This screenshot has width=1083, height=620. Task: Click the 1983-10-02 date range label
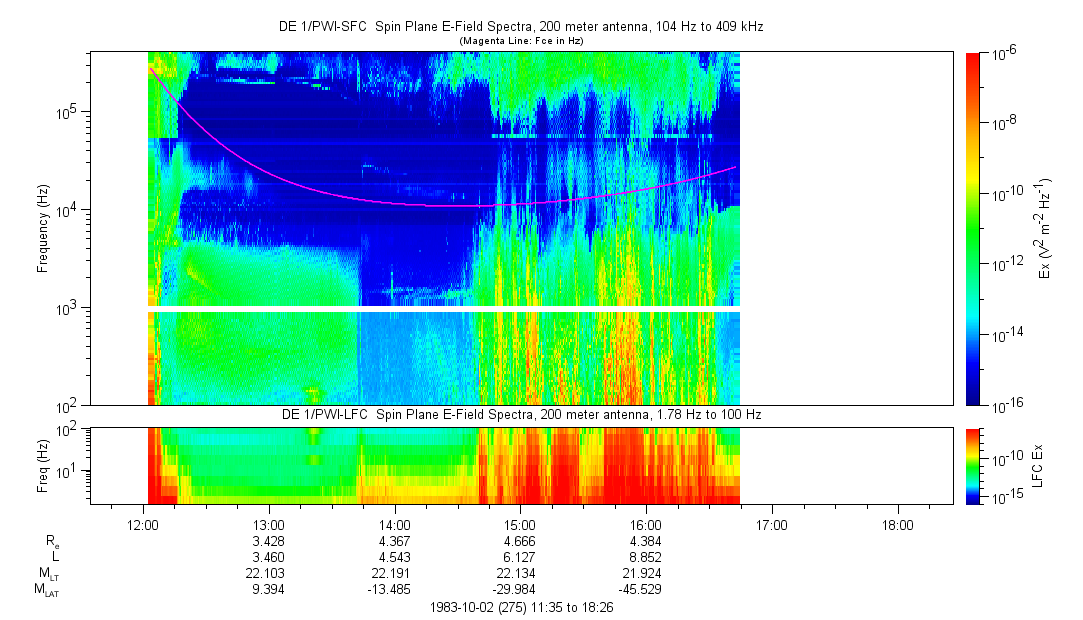[520, 607]
